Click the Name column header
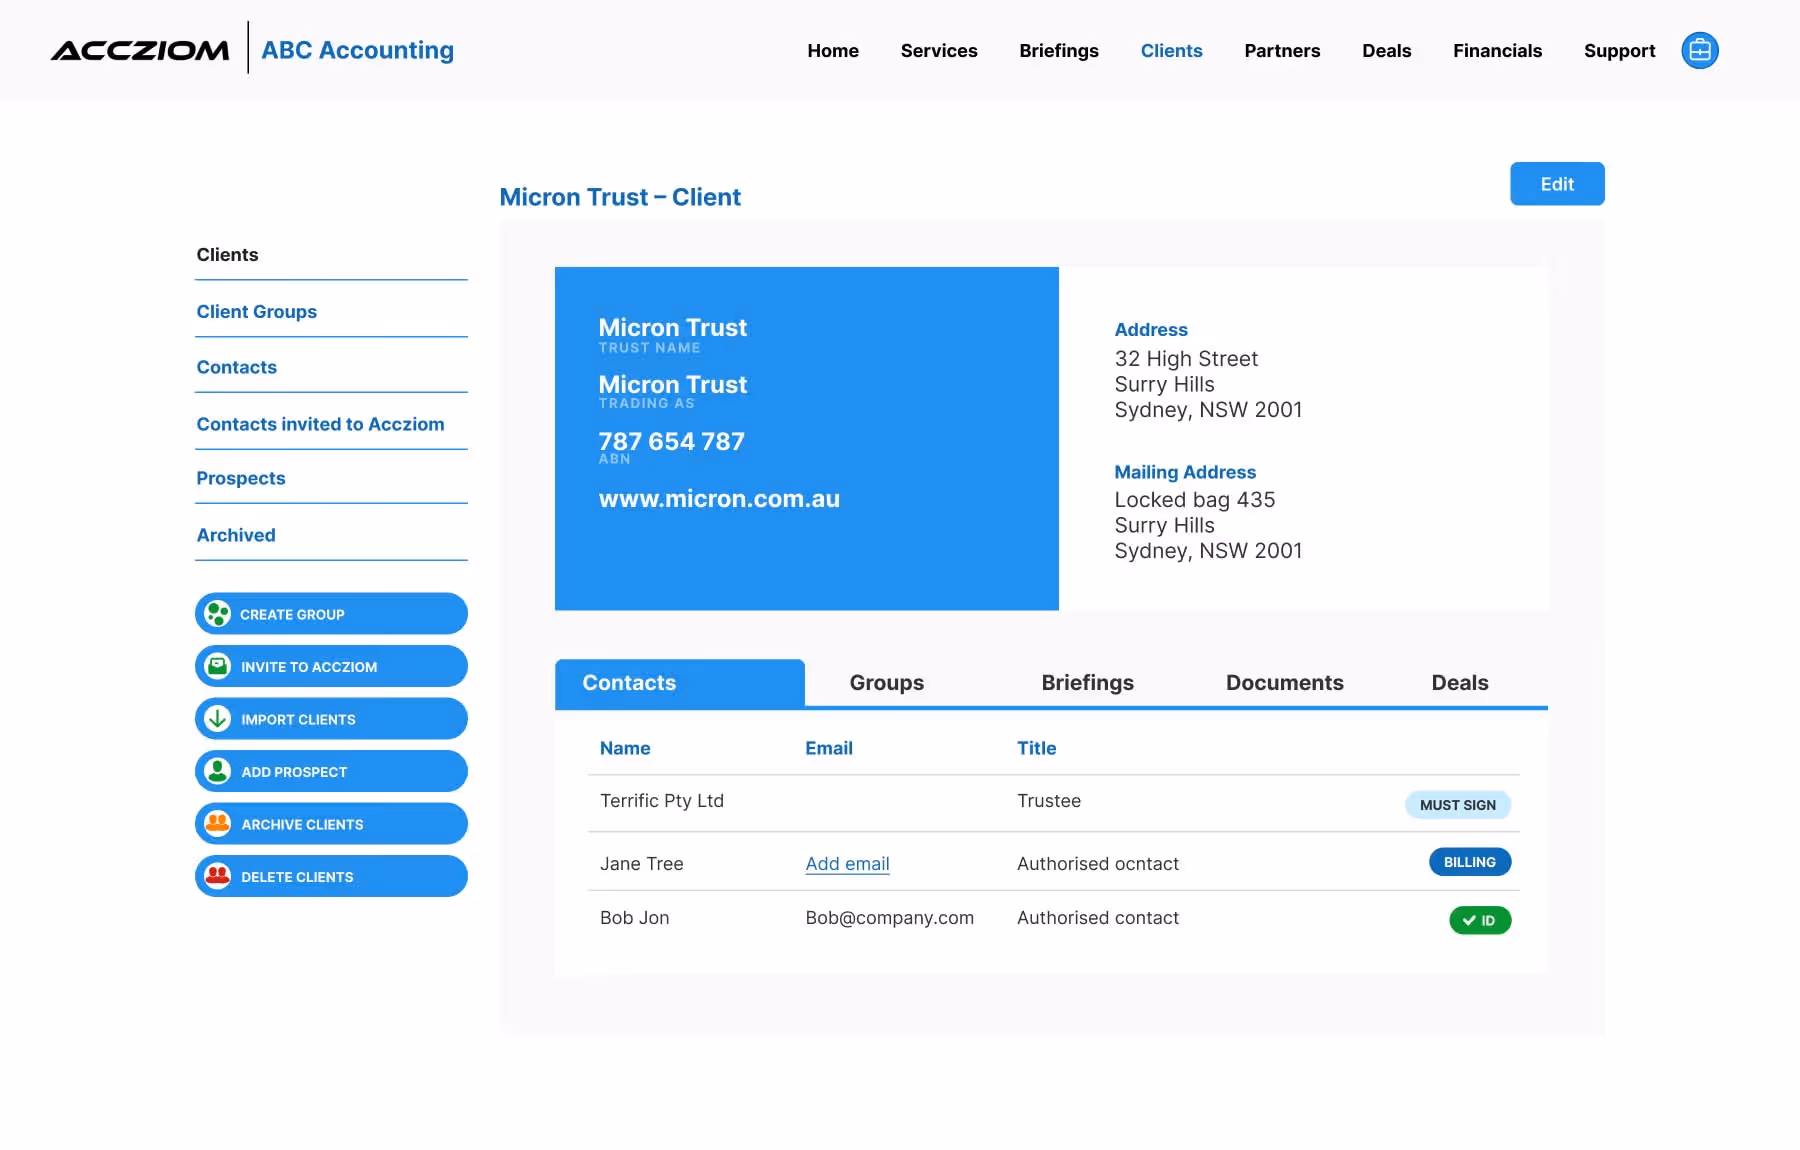 625,748
